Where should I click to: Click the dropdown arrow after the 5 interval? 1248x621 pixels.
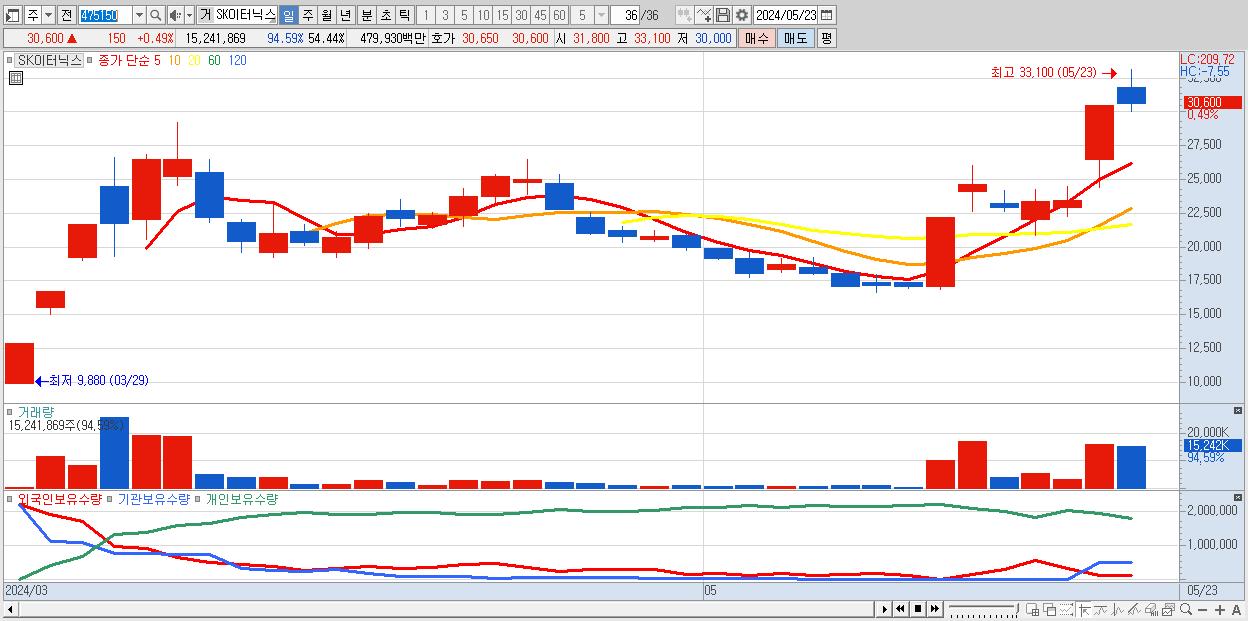click(x=600, y=15)
